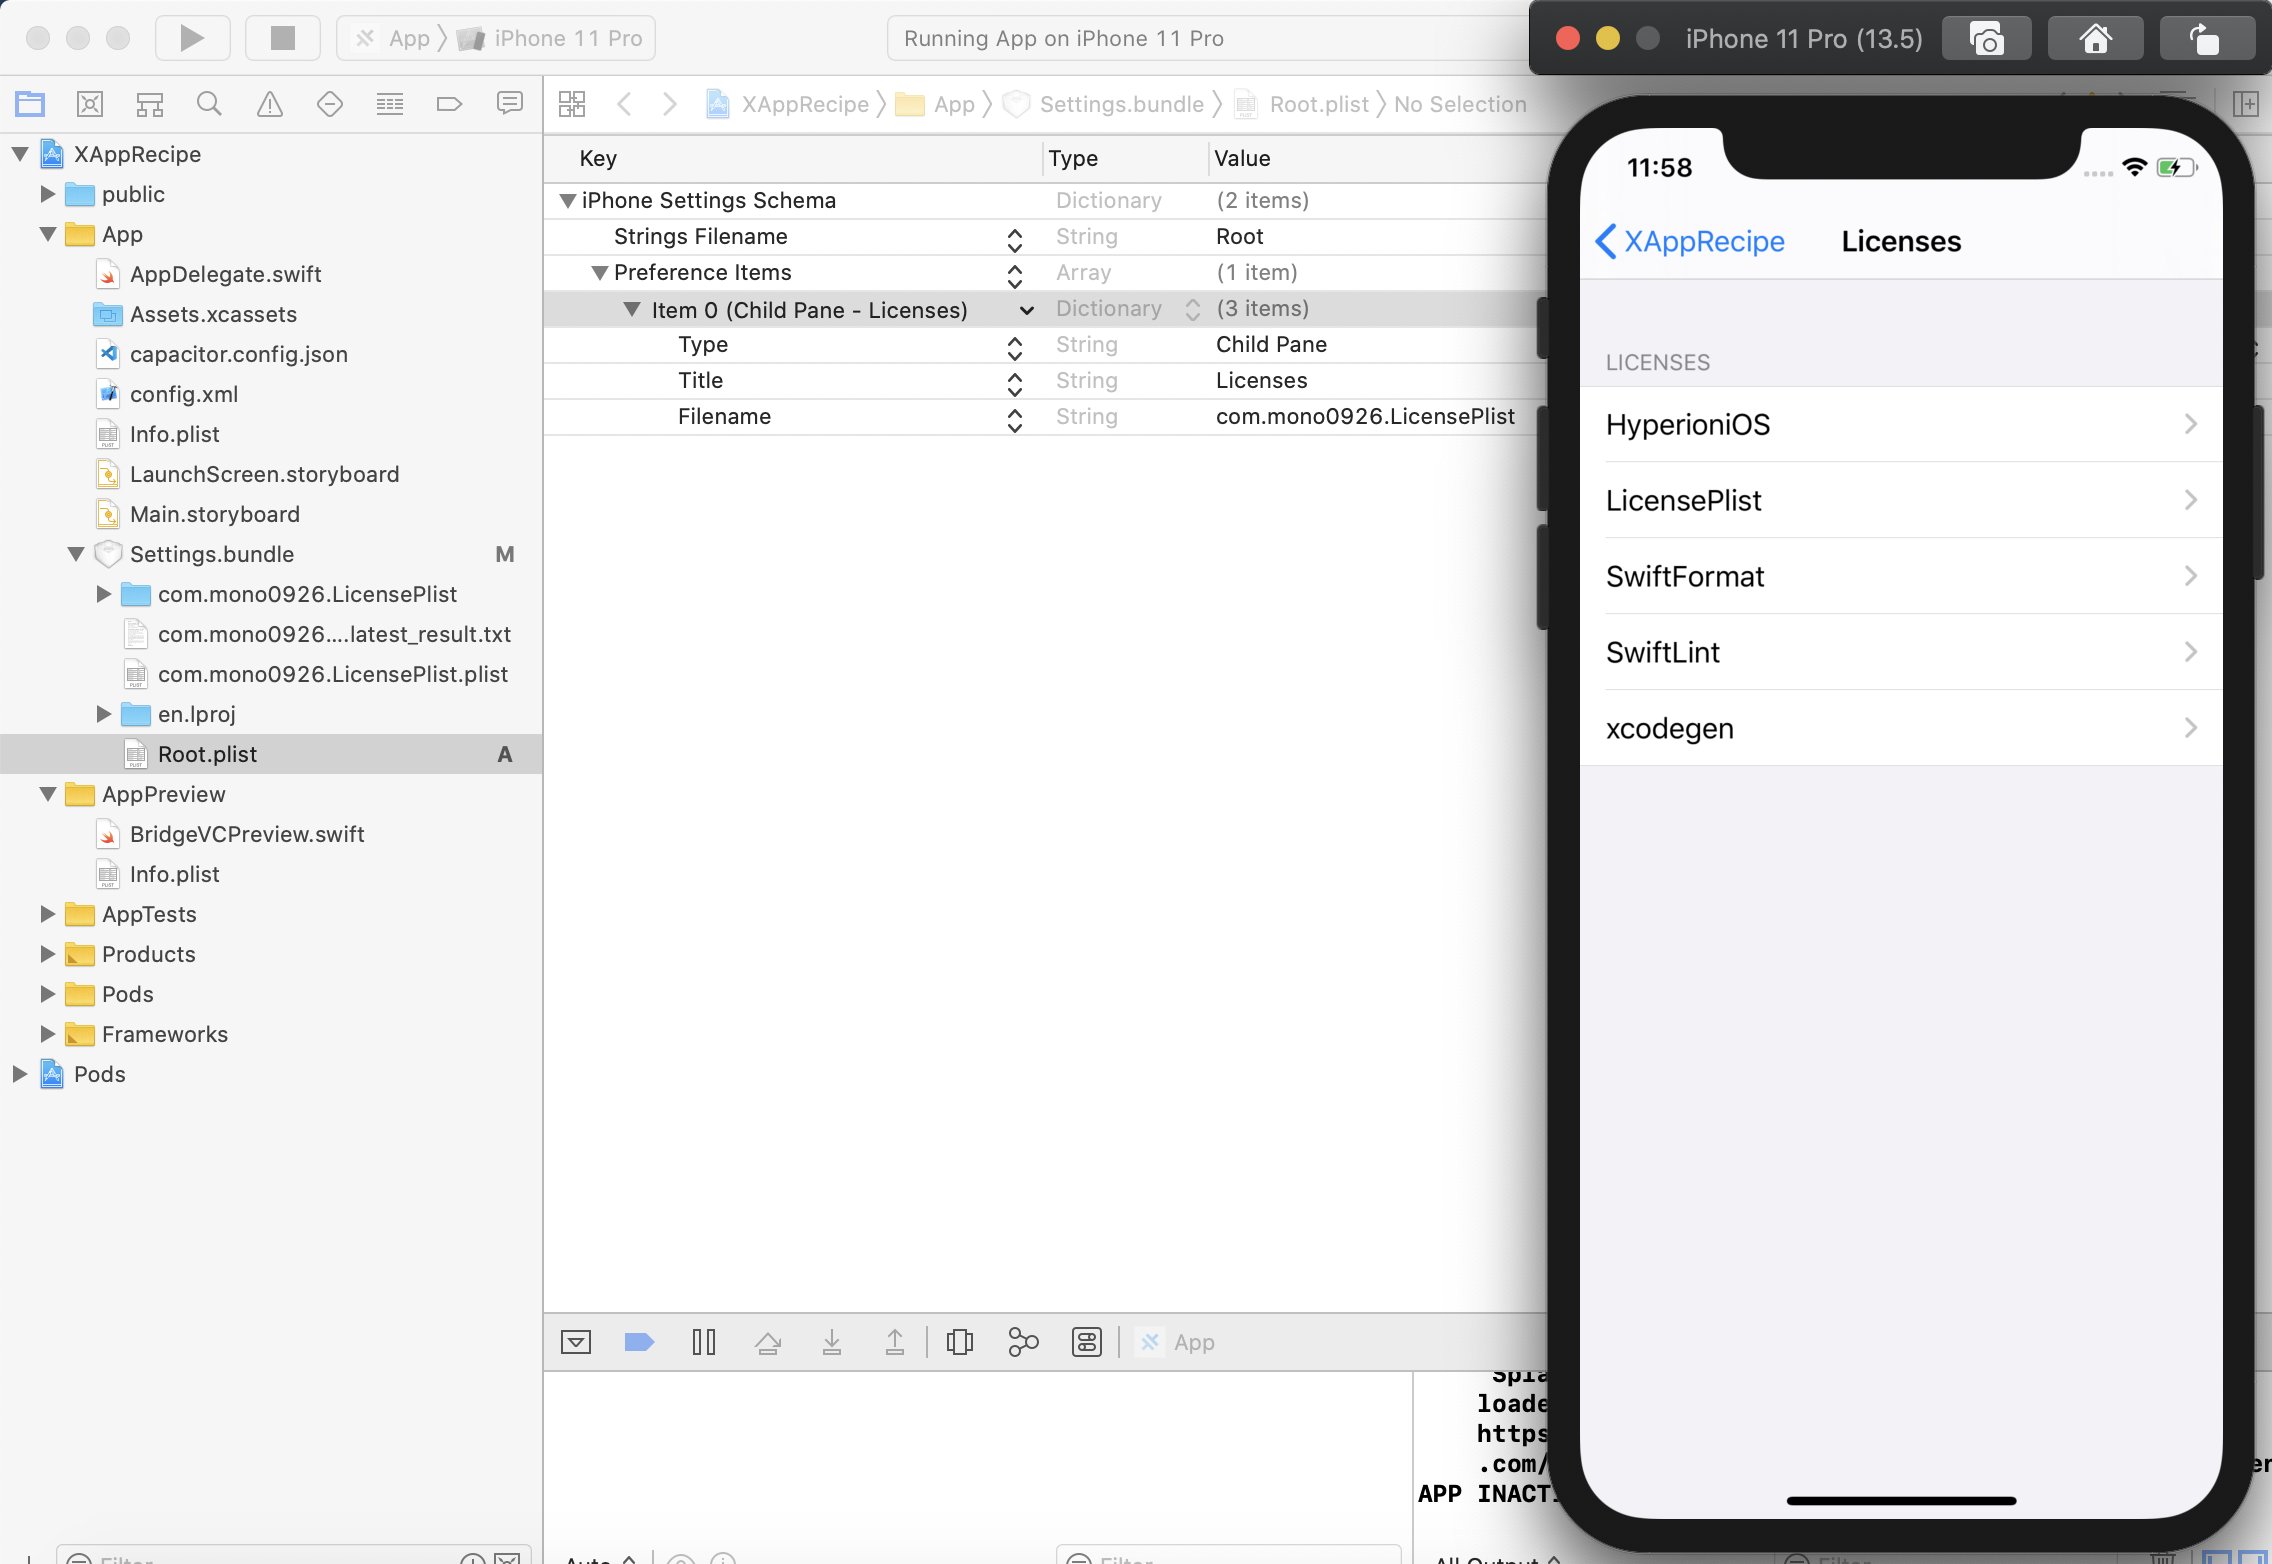
Task: Open Environment Overrides icon in debug bar
Action: [x=1087, y=1342]
